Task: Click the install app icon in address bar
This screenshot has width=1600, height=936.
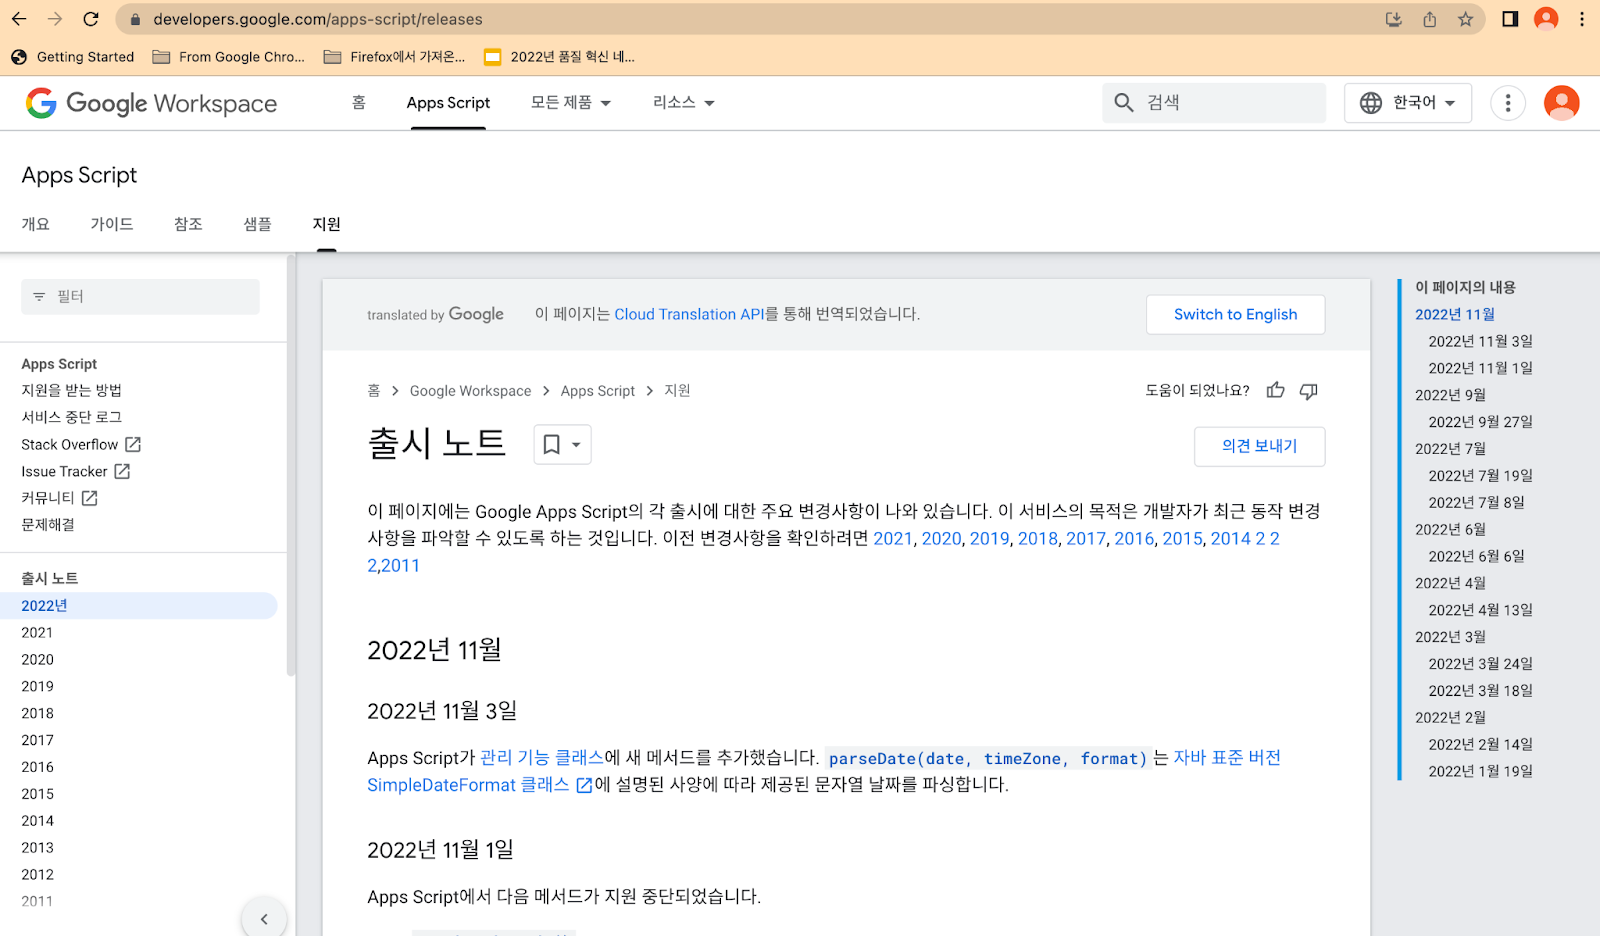Action: [x=1394, y=19]
